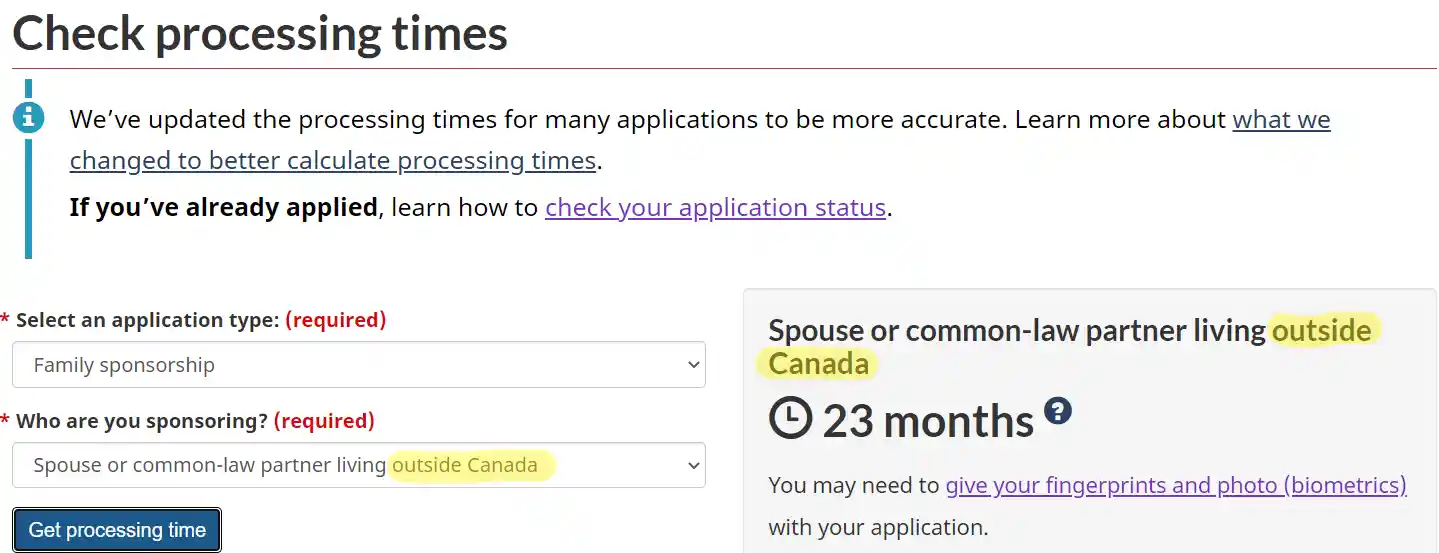Click '(required)' next to Select an application type

pyautogui.click(x=335, y=320)
